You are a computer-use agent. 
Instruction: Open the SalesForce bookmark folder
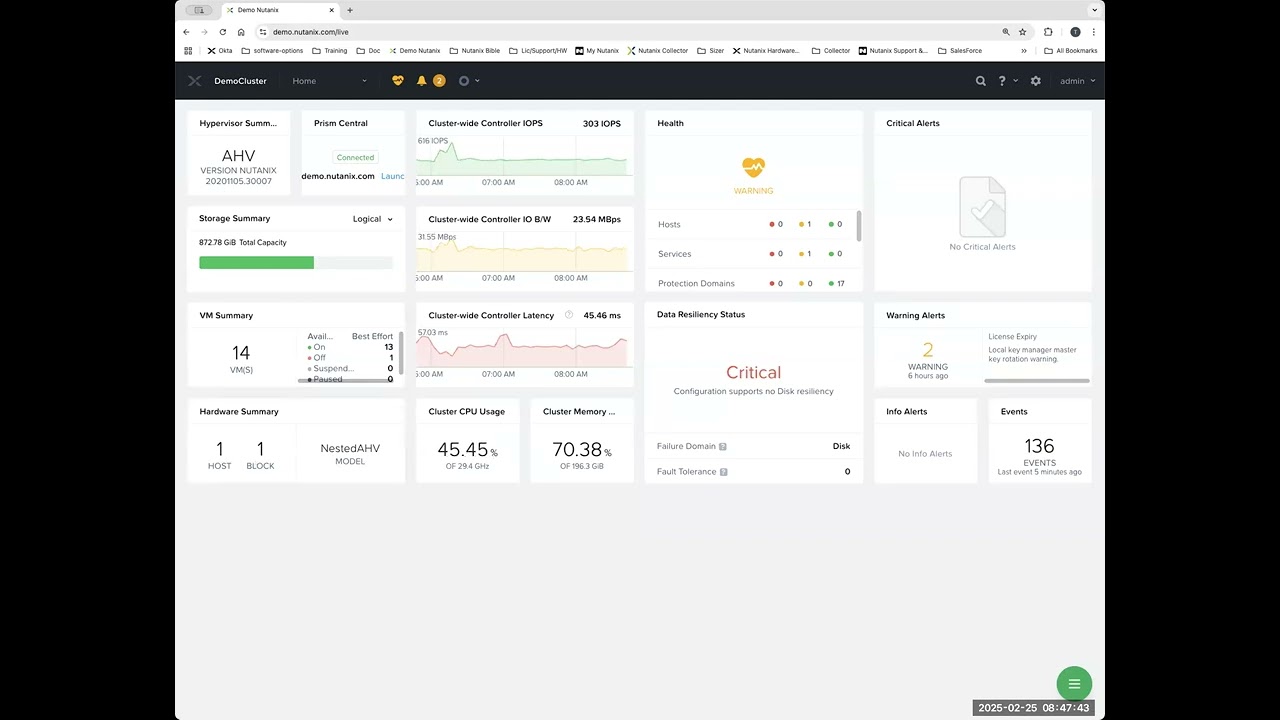[960, 50]
